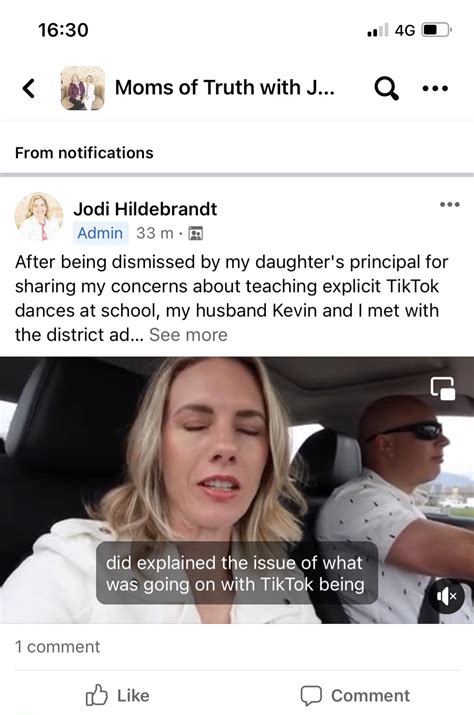Open the Moms of Truth group title

(x=224, y=88)
